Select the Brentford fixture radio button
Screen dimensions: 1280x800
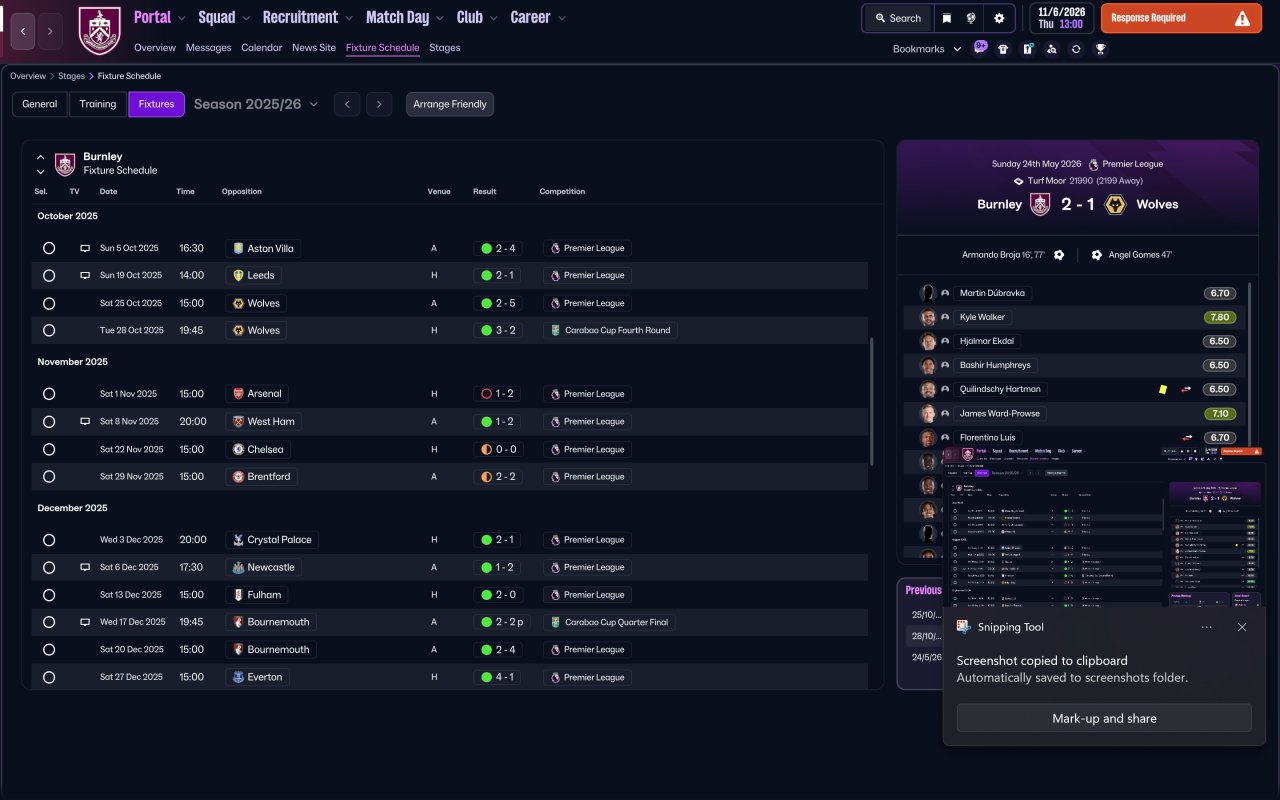click(x=49, y=477)
